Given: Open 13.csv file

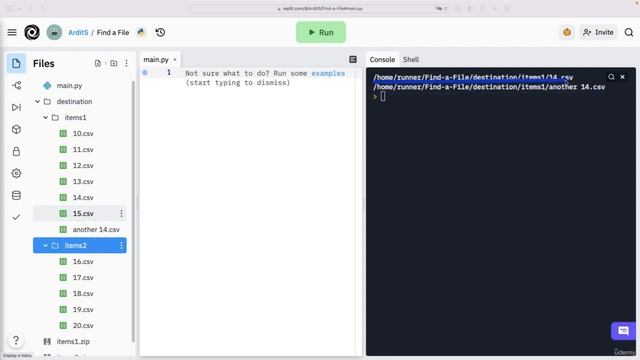Looking at the screenshot, I should [83, 181].
